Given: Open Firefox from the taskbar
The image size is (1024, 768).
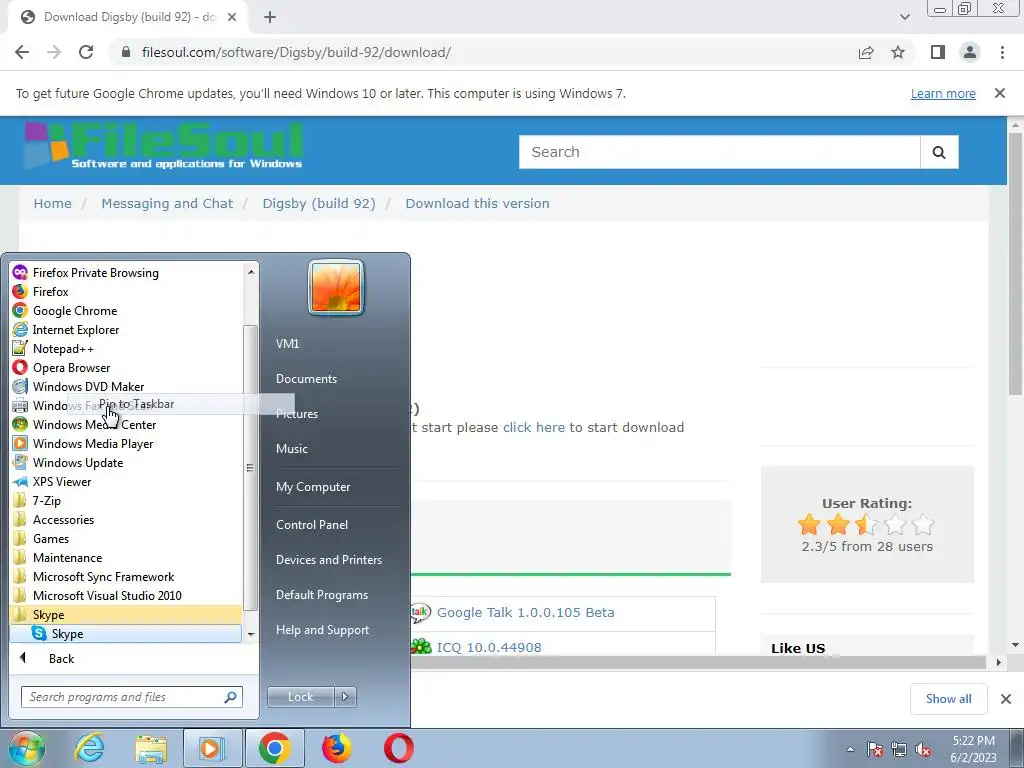Looking at the screenshot, I should (336, 748).
